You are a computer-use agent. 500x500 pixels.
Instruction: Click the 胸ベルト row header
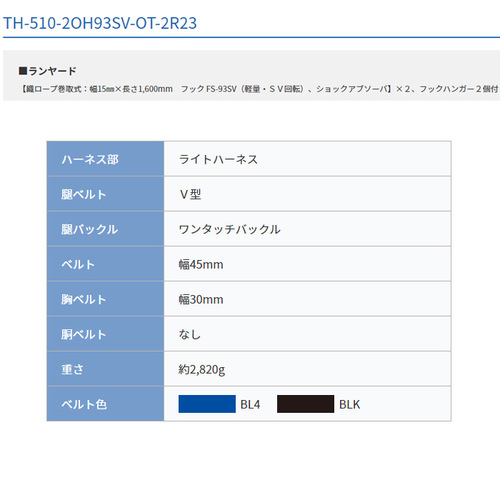pyautogui.click(x=105, y=299)
